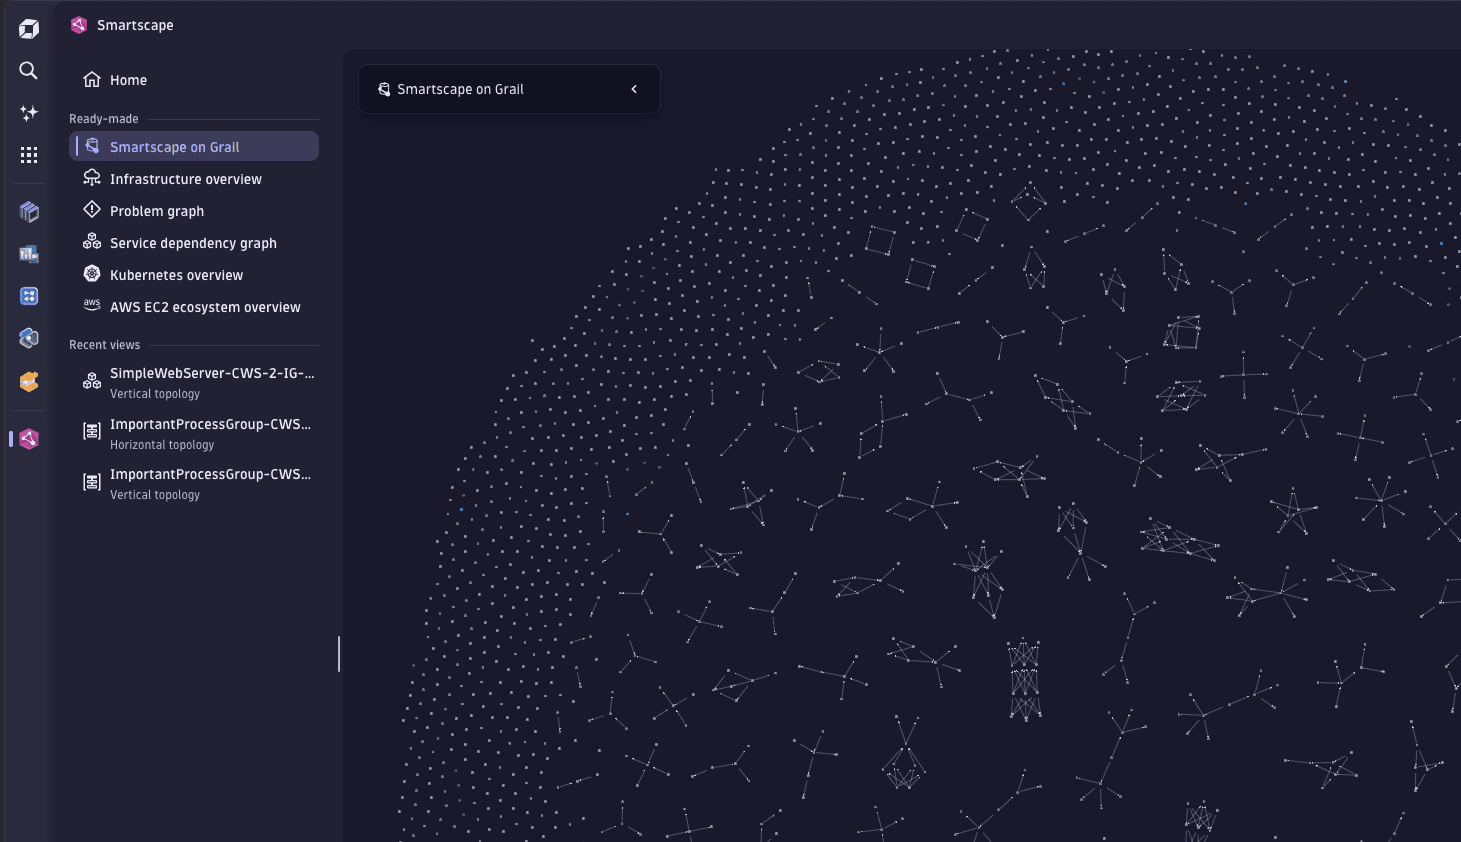The width and height of the screenshot is (1461, 842).
Task: Click the tall node cluster in the topology map
Action: [x=1022, y=680]
